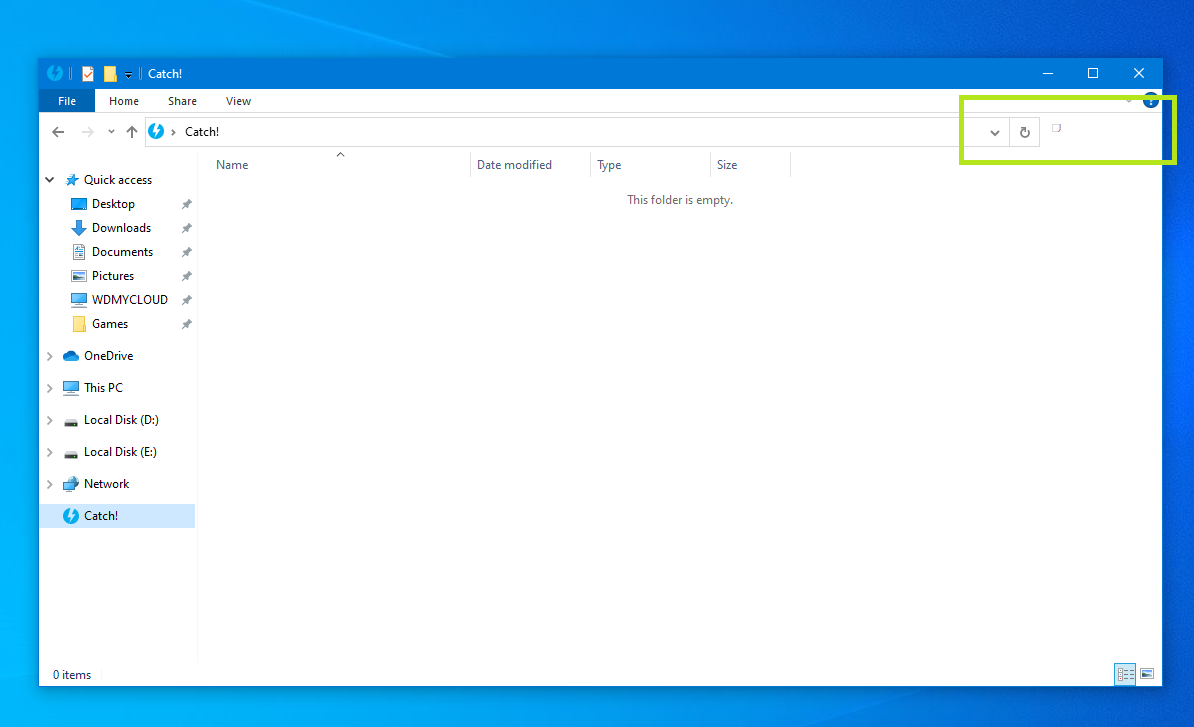Image resolution: width=1194 pixels, height=727 pixels.
Task: Maximize the Catch! window
Action: point(1093,73)
